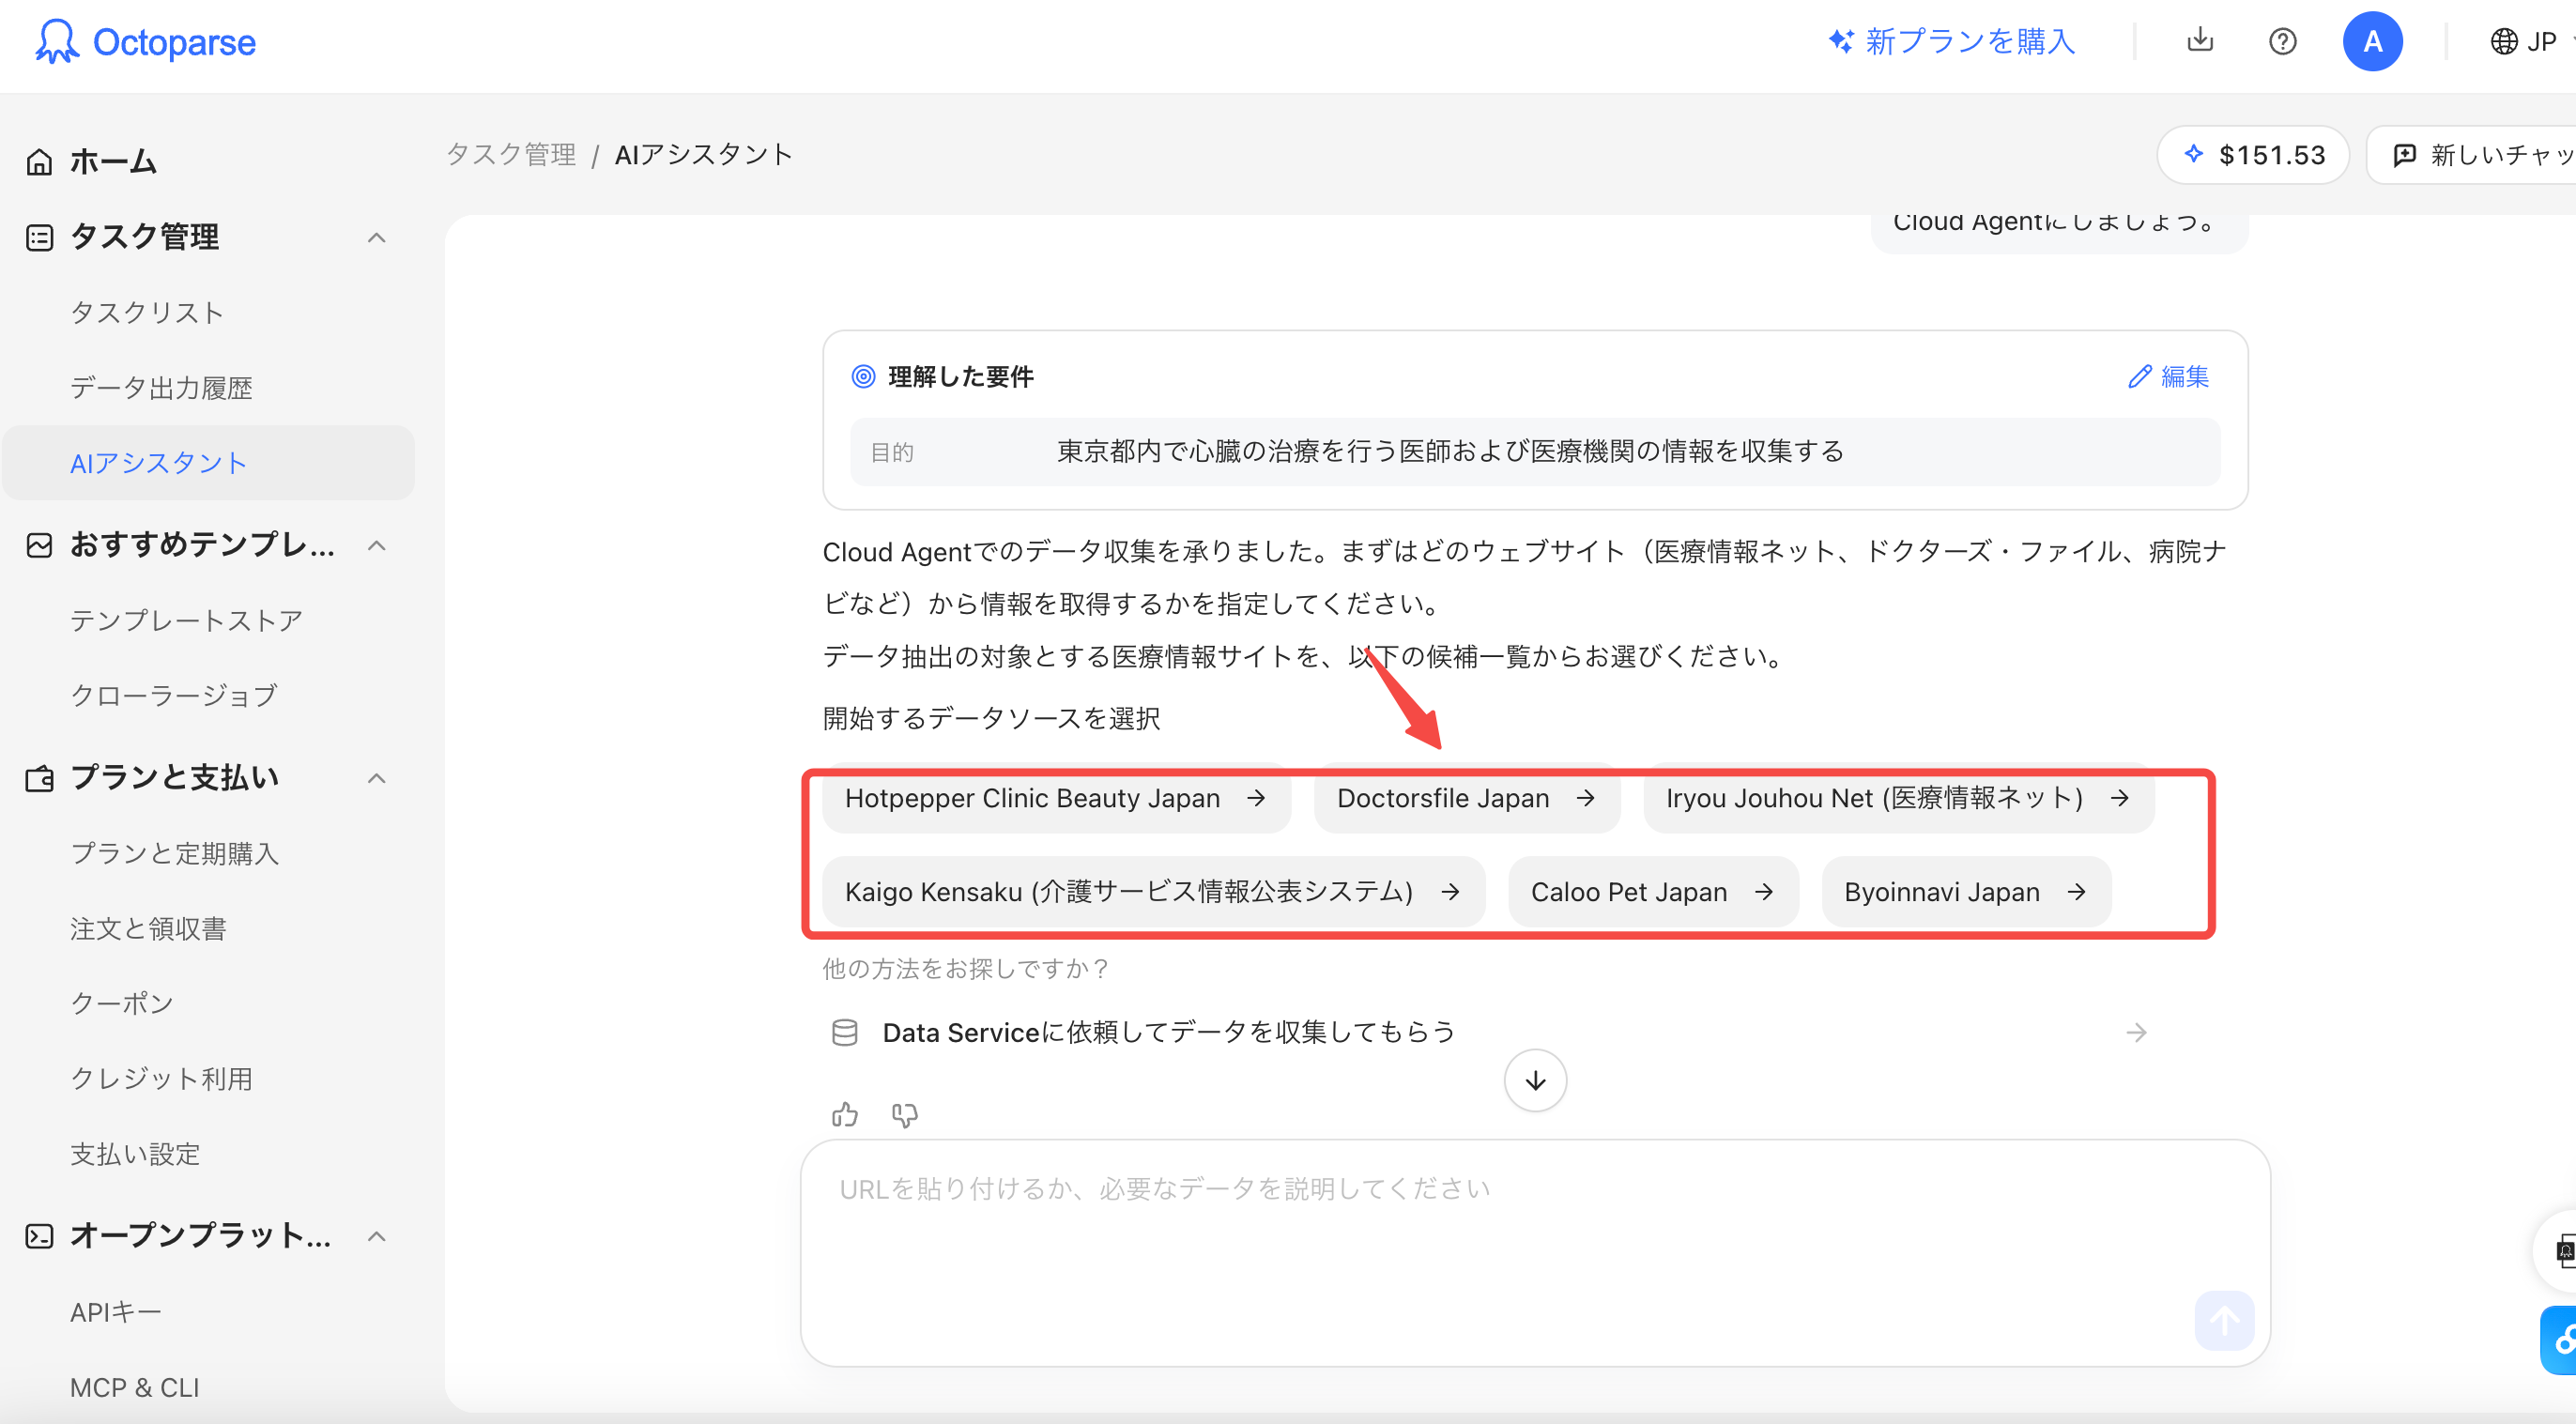Viewport: 2576px width, 1424px height.
Task: Collapse the タスク管理 section chevron
Action: [x=377, y=237]
